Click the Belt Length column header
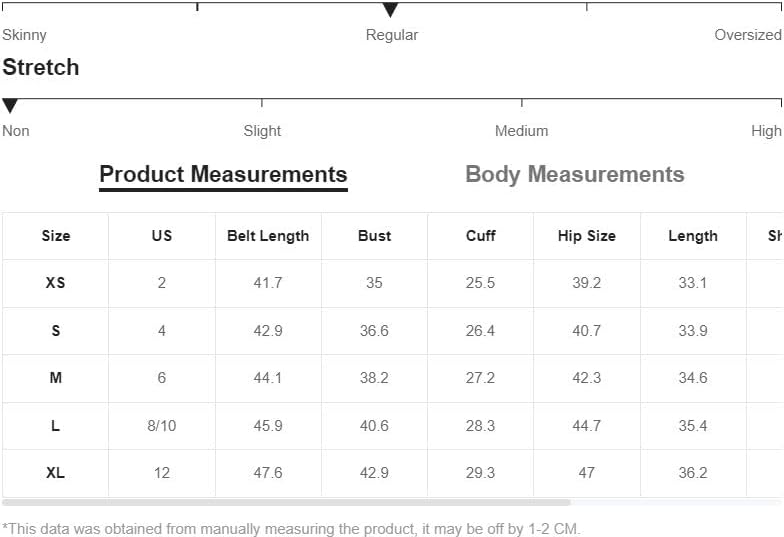Screen dimensions: 784x537 pyautogui.click(x=268, y=236)
